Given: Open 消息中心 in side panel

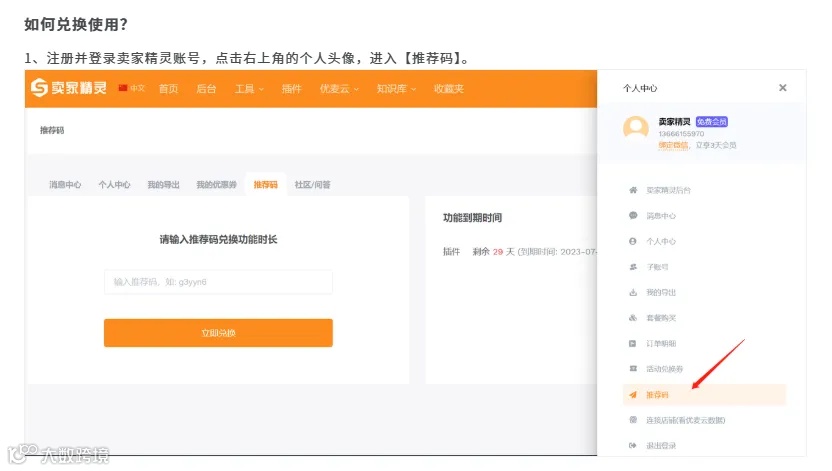Looking at the screenshot, I should 661,215.
